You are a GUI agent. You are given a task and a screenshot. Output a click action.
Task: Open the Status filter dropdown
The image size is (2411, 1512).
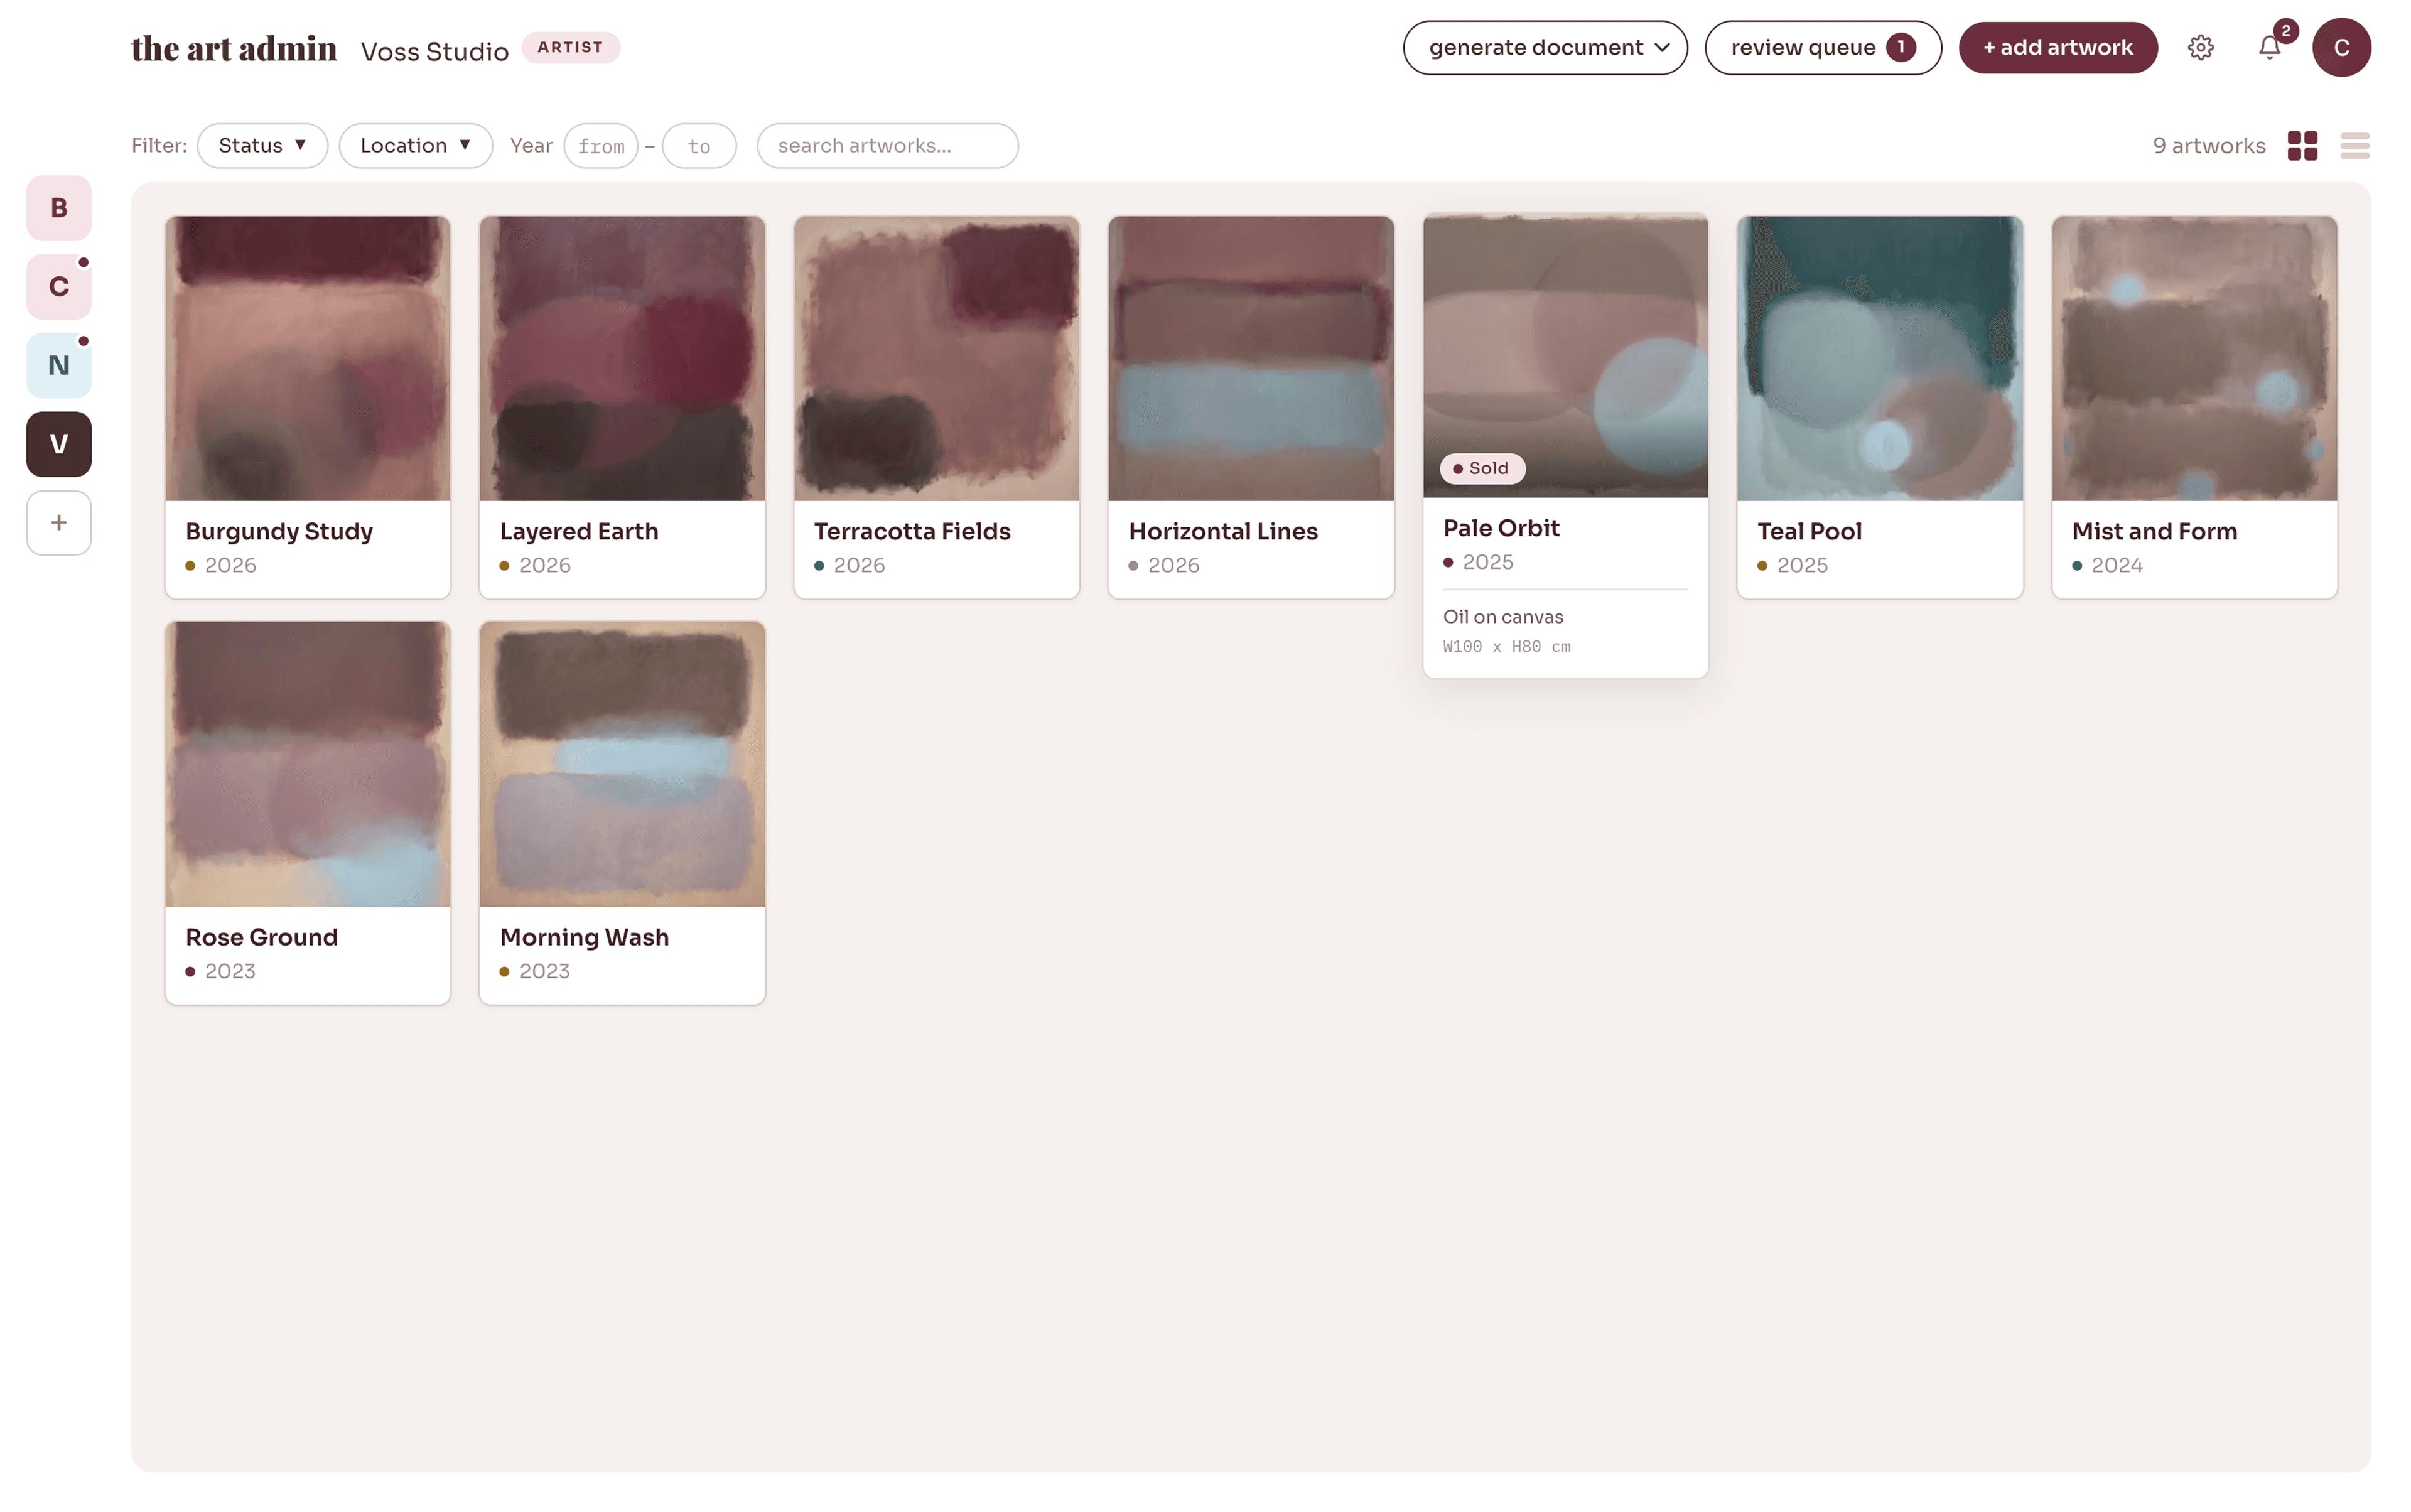(262, 146)
